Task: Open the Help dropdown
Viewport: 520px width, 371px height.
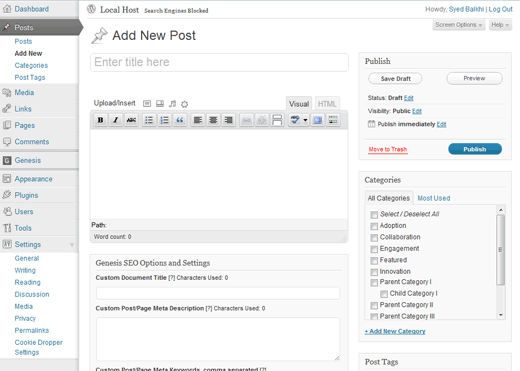Action: (500, 25)
